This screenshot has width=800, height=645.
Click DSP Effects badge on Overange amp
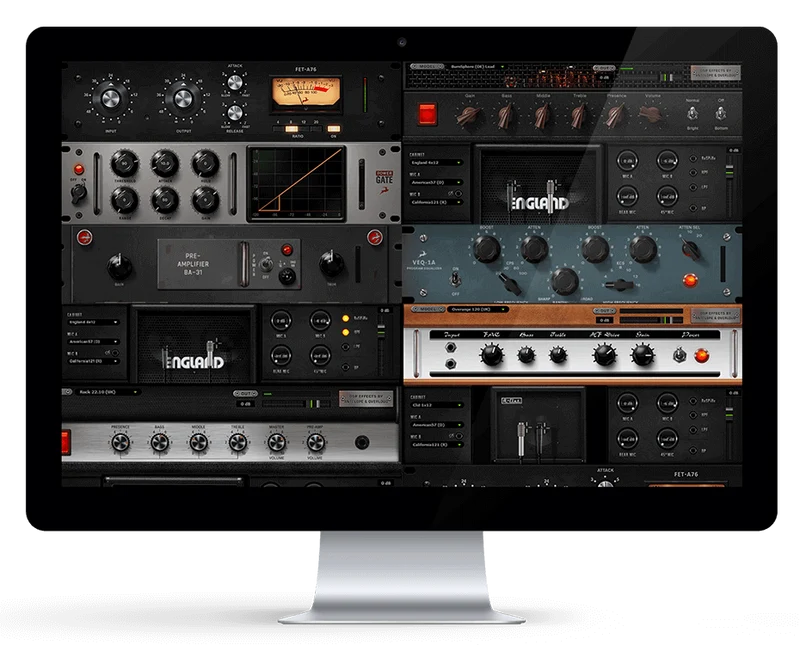(x=715, y=316)
